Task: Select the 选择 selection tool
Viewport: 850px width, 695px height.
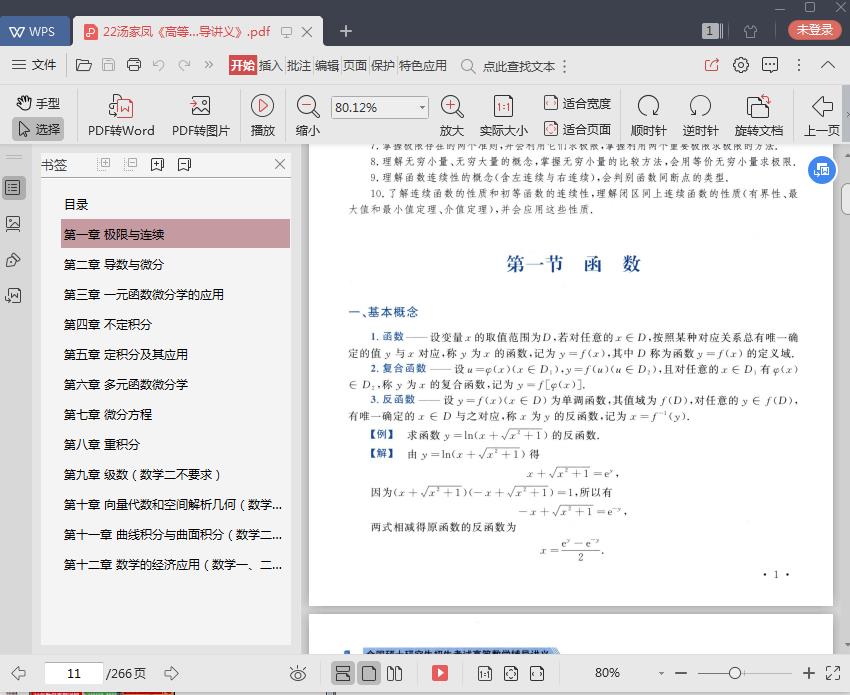Action: point(38,129)
